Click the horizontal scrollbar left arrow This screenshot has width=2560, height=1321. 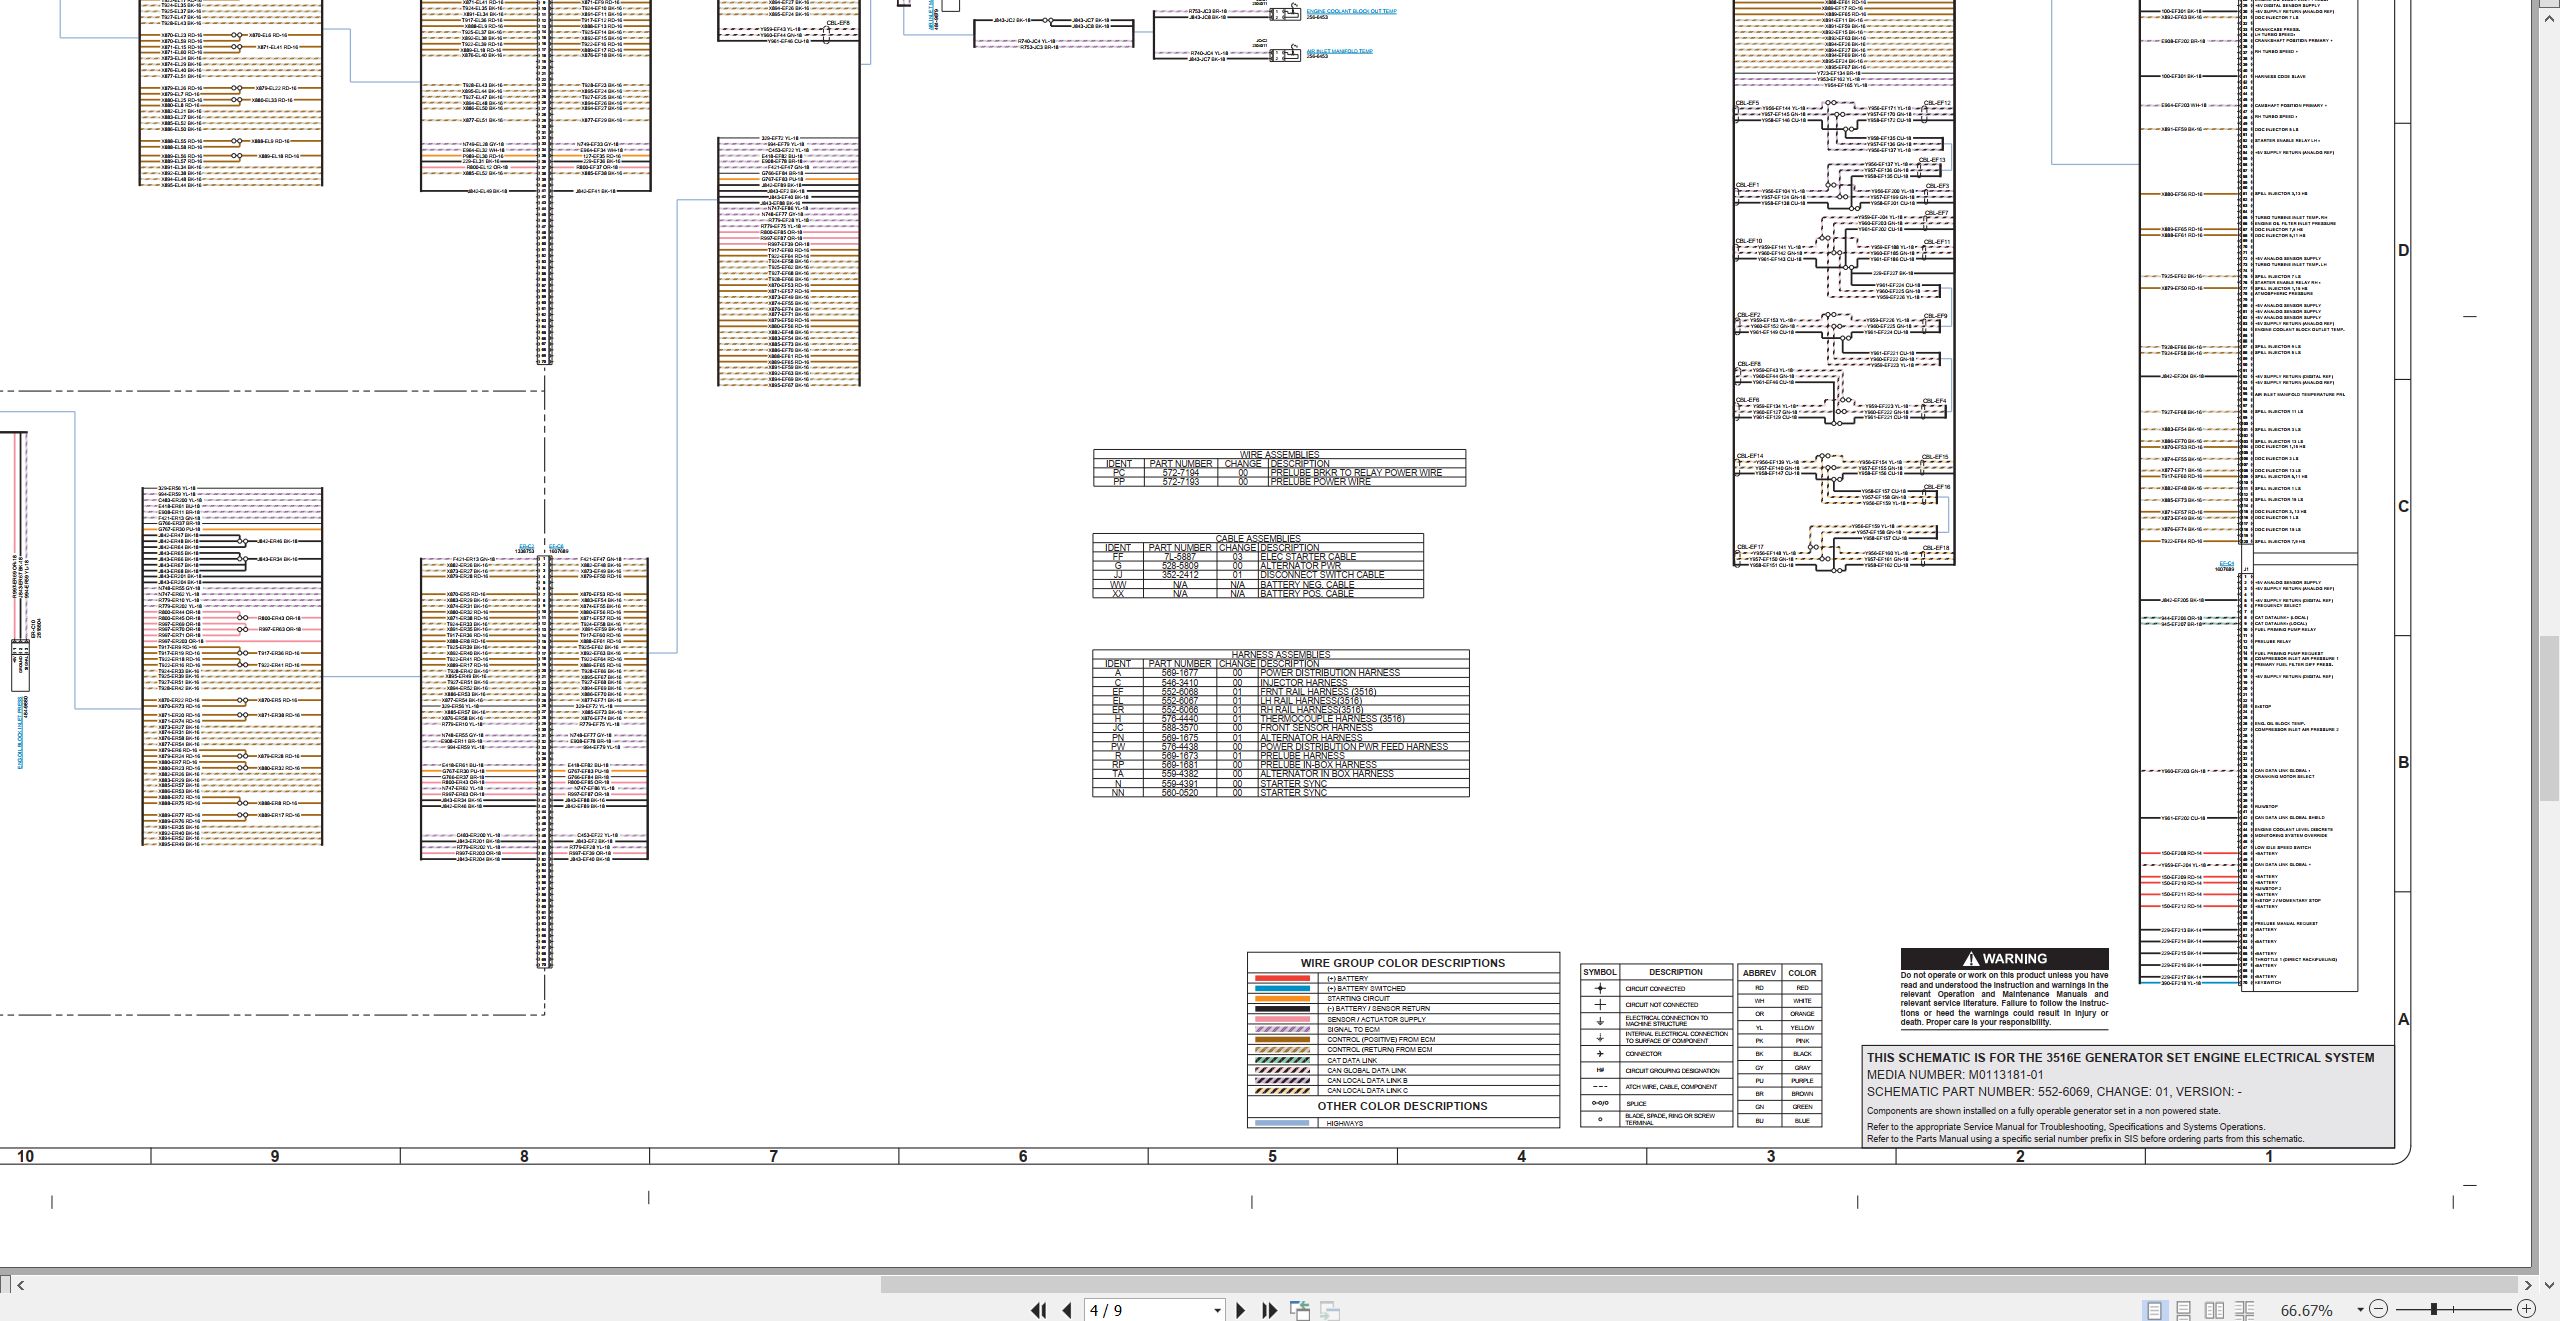[x=21, y=1285]
